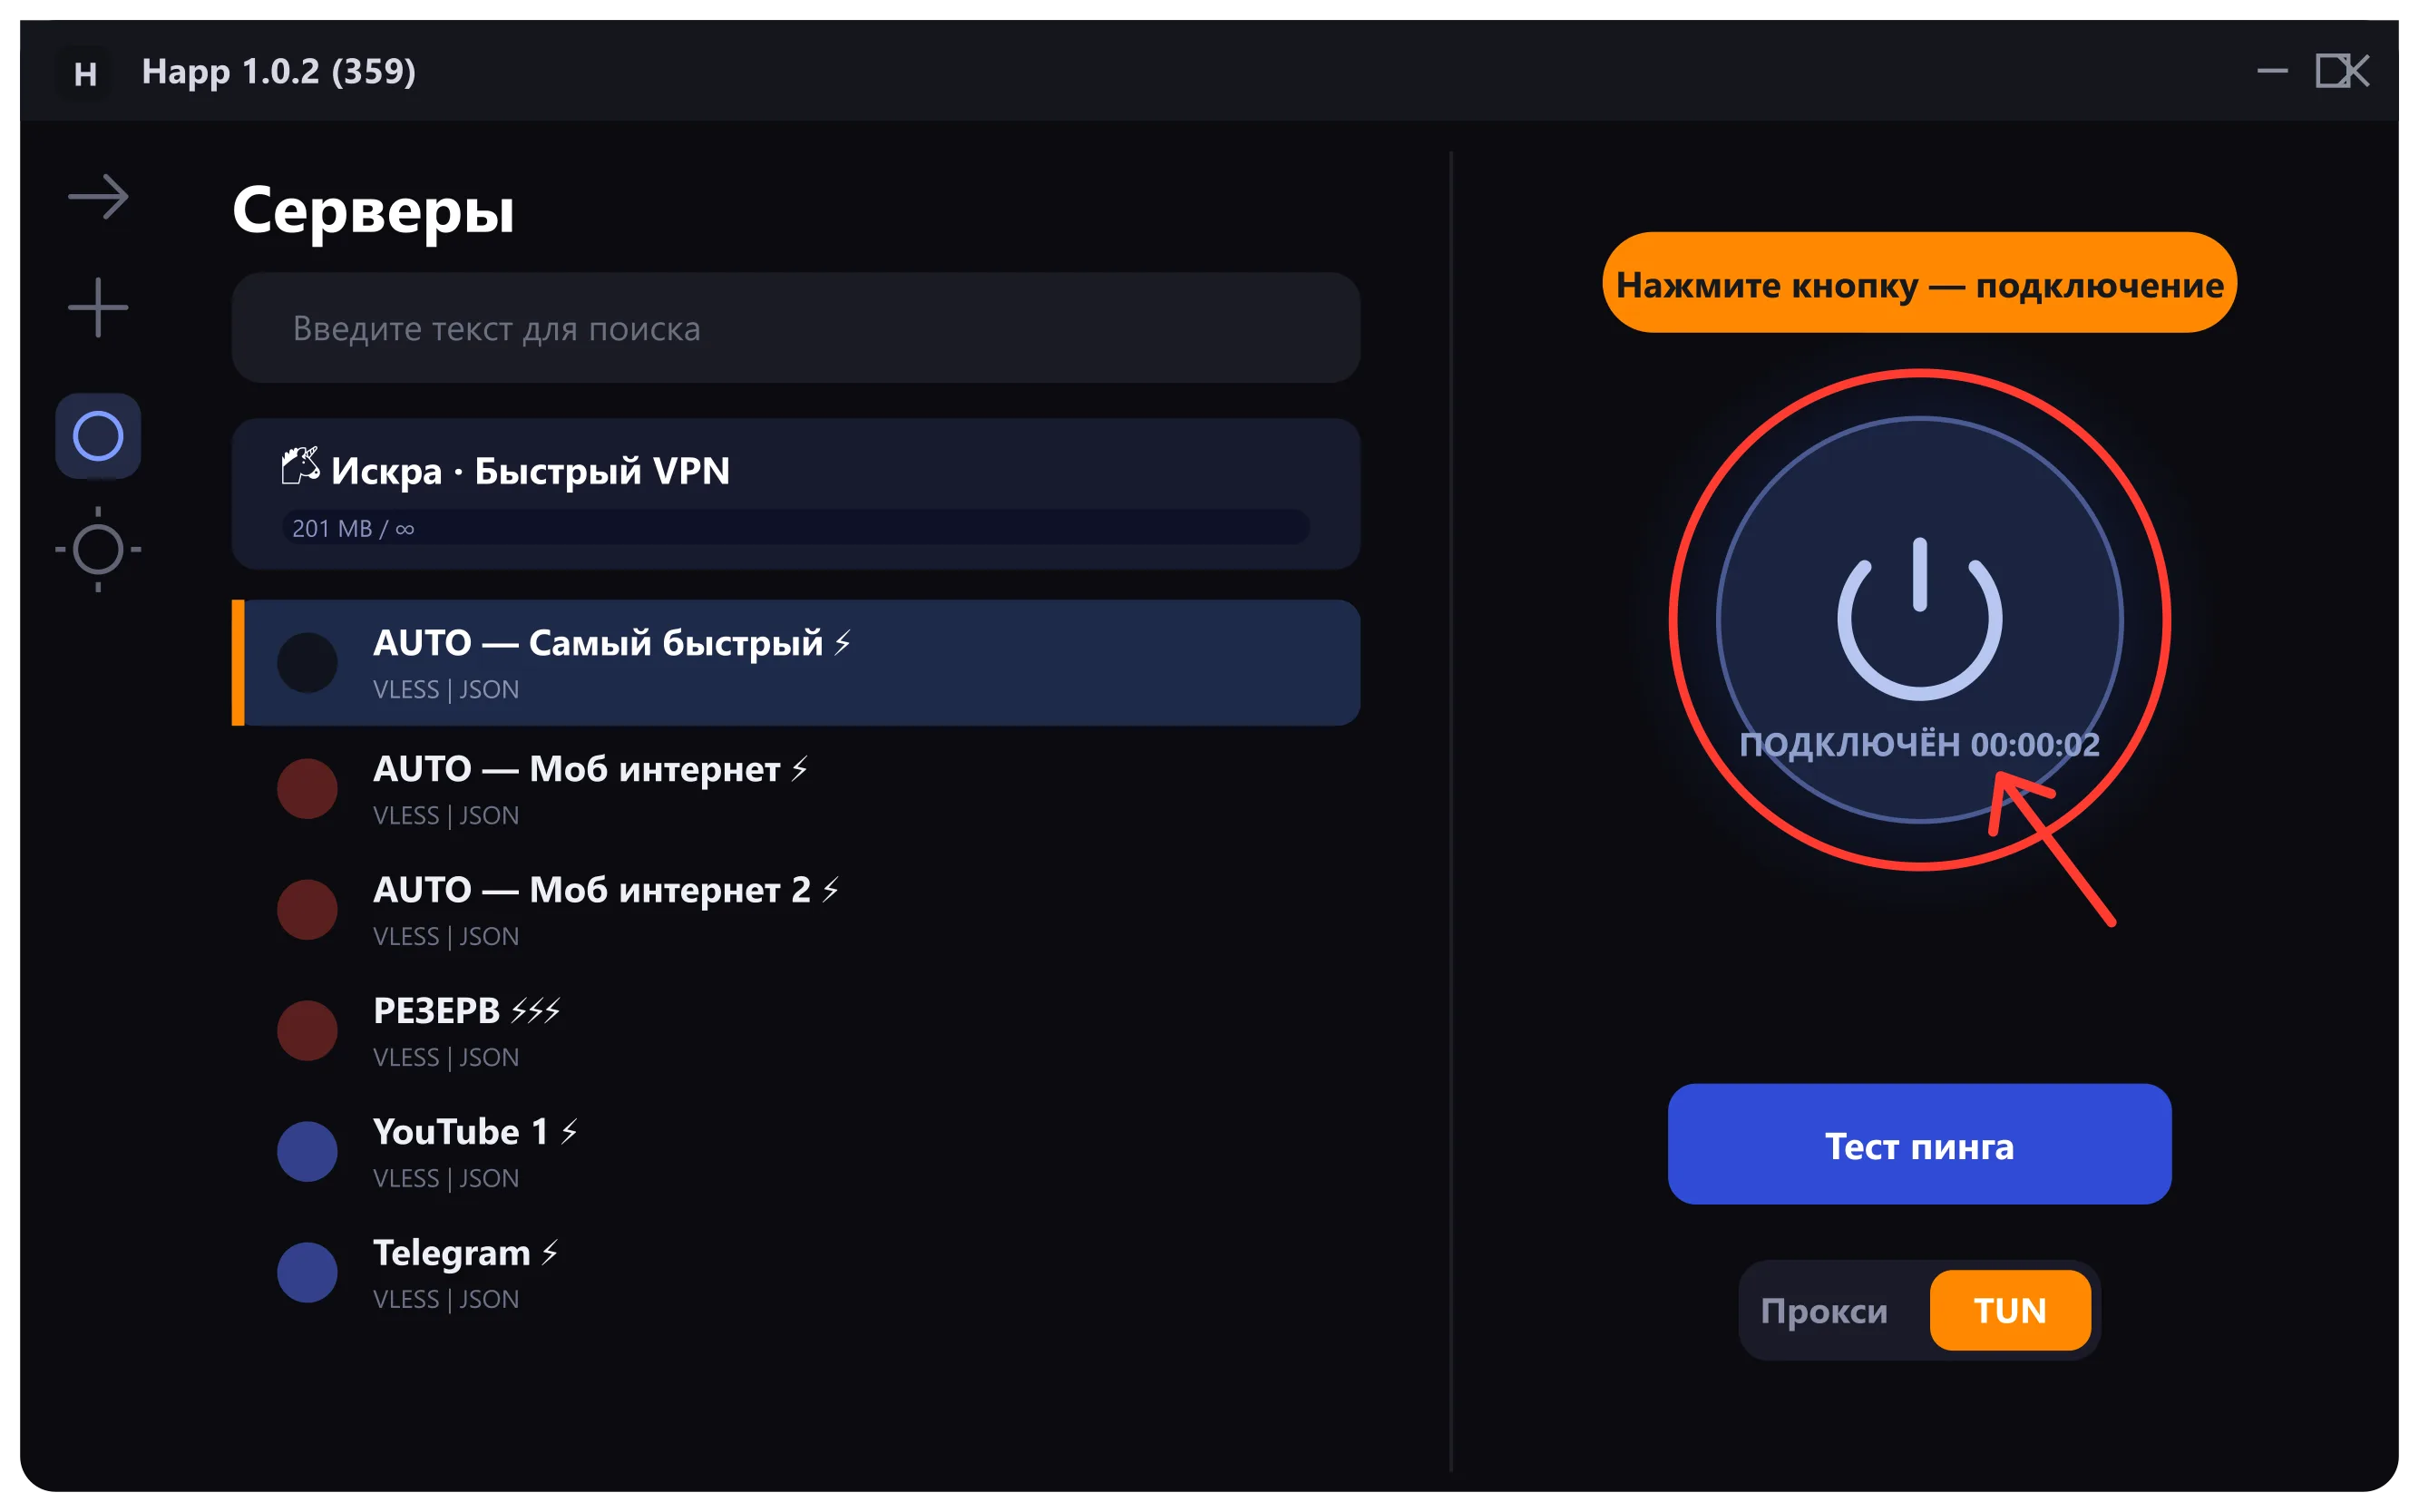This screenshot has height=1512, width=2419.
Task: Switch connection mode to Прокси
Action: point(1824,1310)
